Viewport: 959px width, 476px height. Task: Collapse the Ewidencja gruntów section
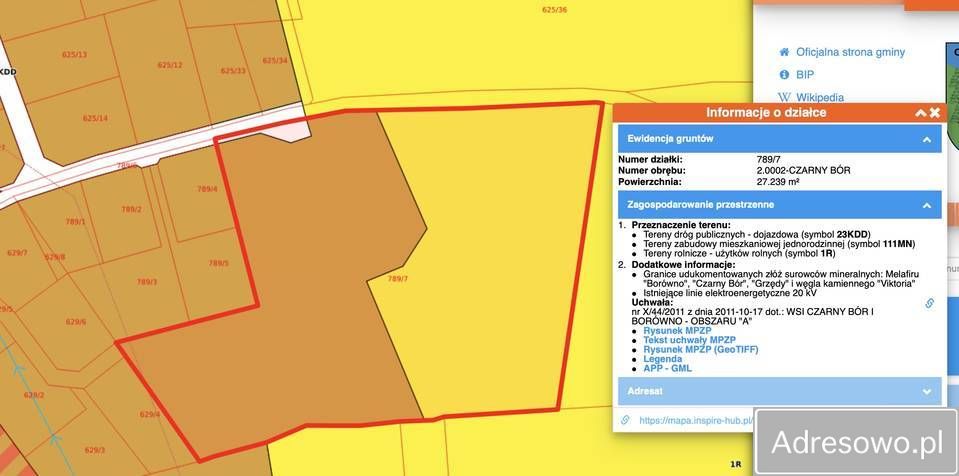click(779, 139)
